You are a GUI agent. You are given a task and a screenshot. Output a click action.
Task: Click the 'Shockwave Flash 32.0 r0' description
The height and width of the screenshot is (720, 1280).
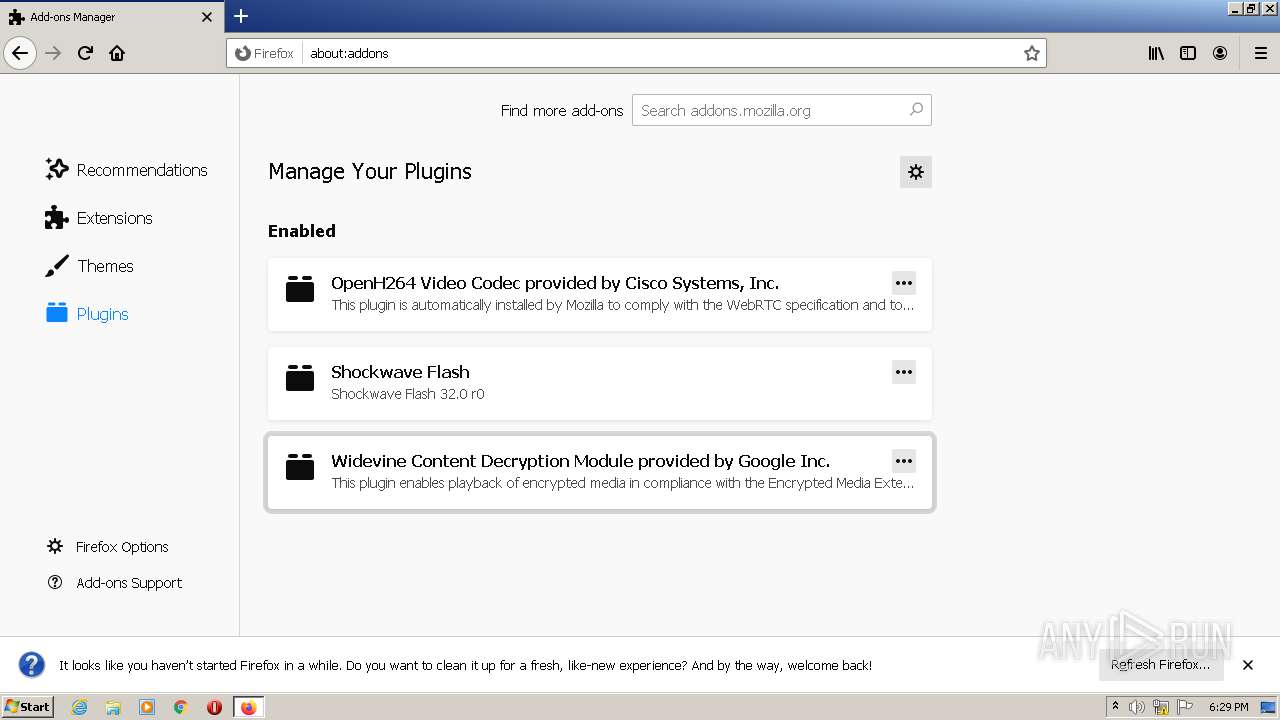tap(408, 394)
